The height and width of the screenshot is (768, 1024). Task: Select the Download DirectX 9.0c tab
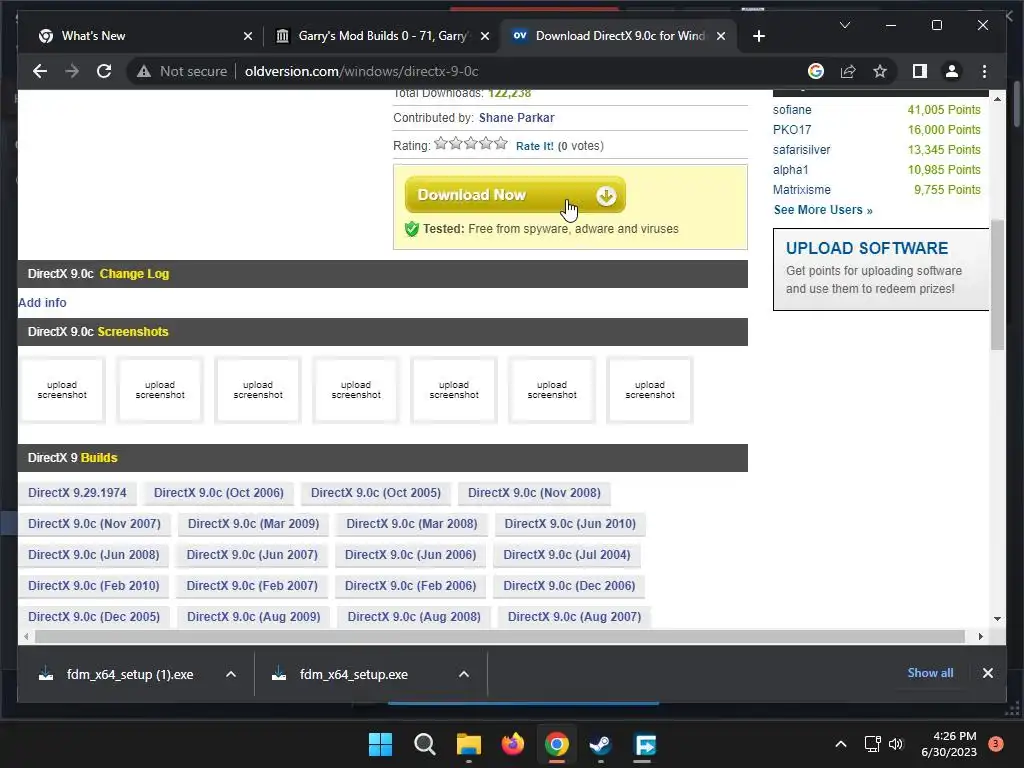pyautogui.click(x=618, y=36)
